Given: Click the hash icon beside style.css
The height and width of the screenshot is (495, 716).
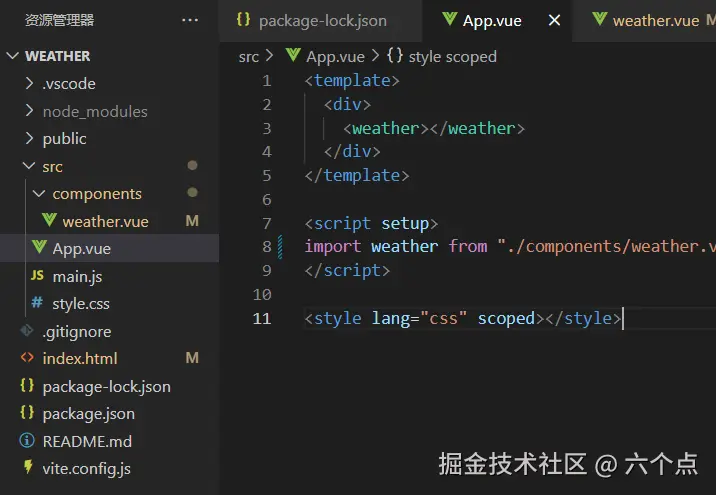Looking at the screenshot, I should coord(37,302).
